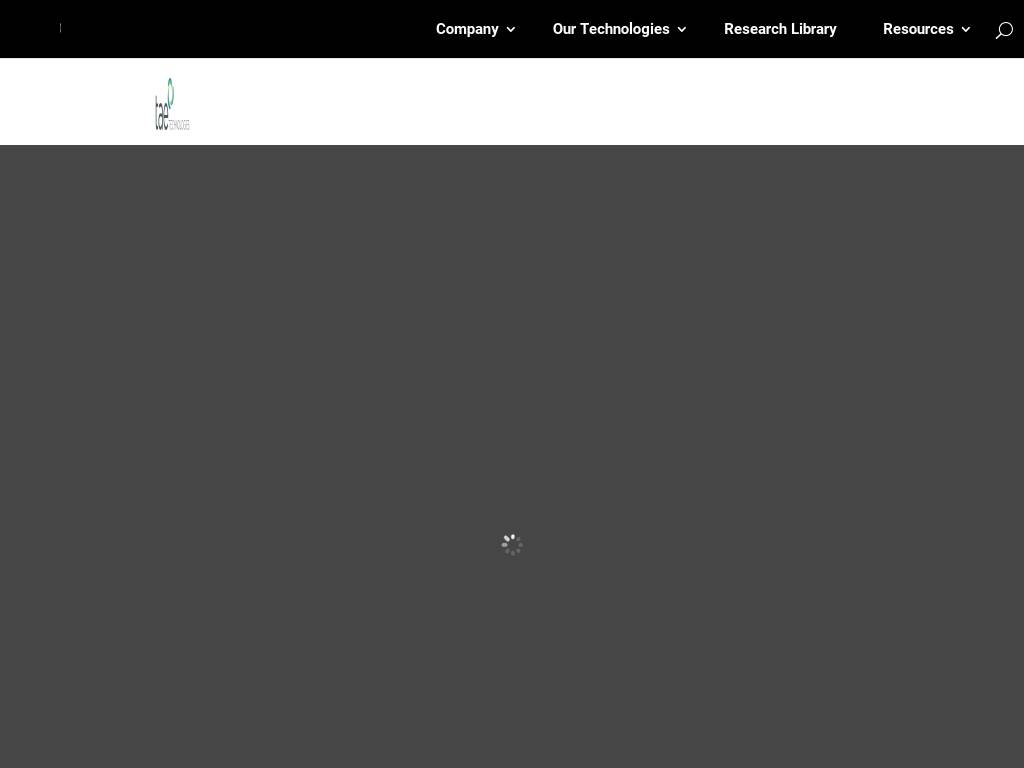Viewport: 1024px width, 768px height.
Task: Click the empty white header beside the logo
Action: tap(600, 101)
